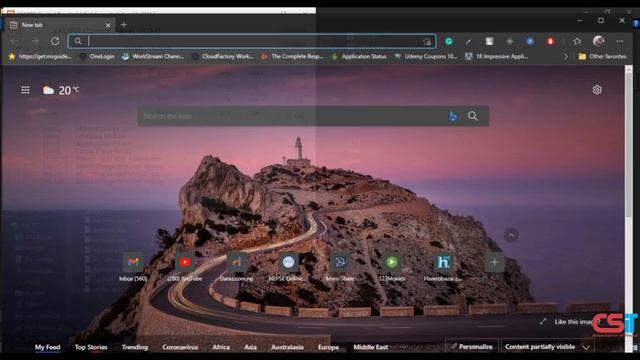Go forward with the forward arrow
This screenshot has width=640, height=360.
[x=35, y=41]
